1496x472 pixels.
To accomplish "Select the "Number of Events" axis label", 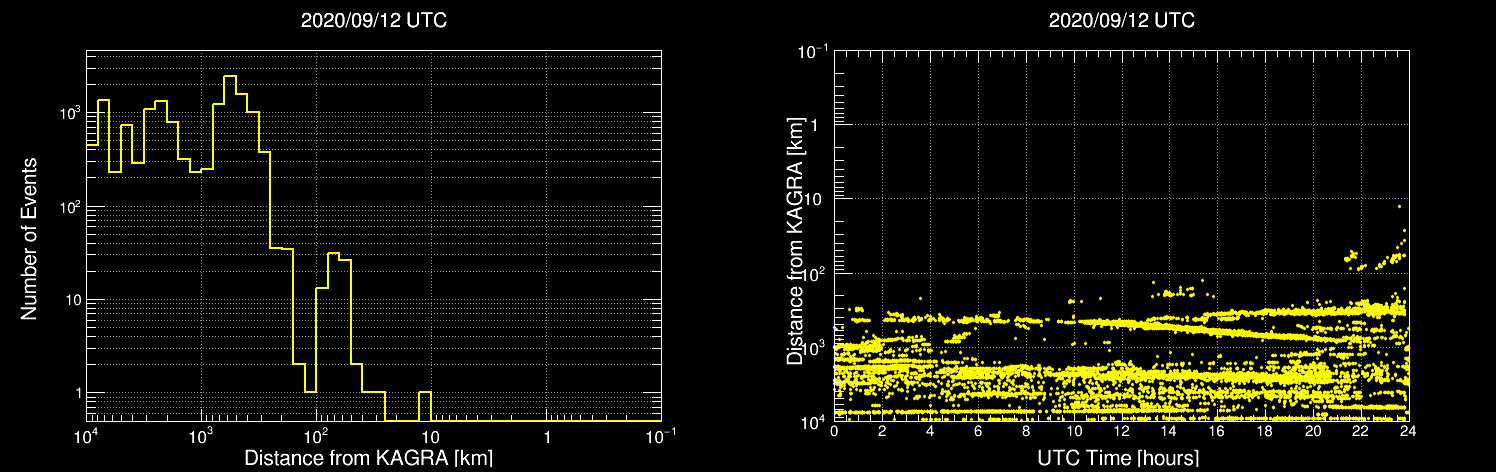I will [30, 238].
